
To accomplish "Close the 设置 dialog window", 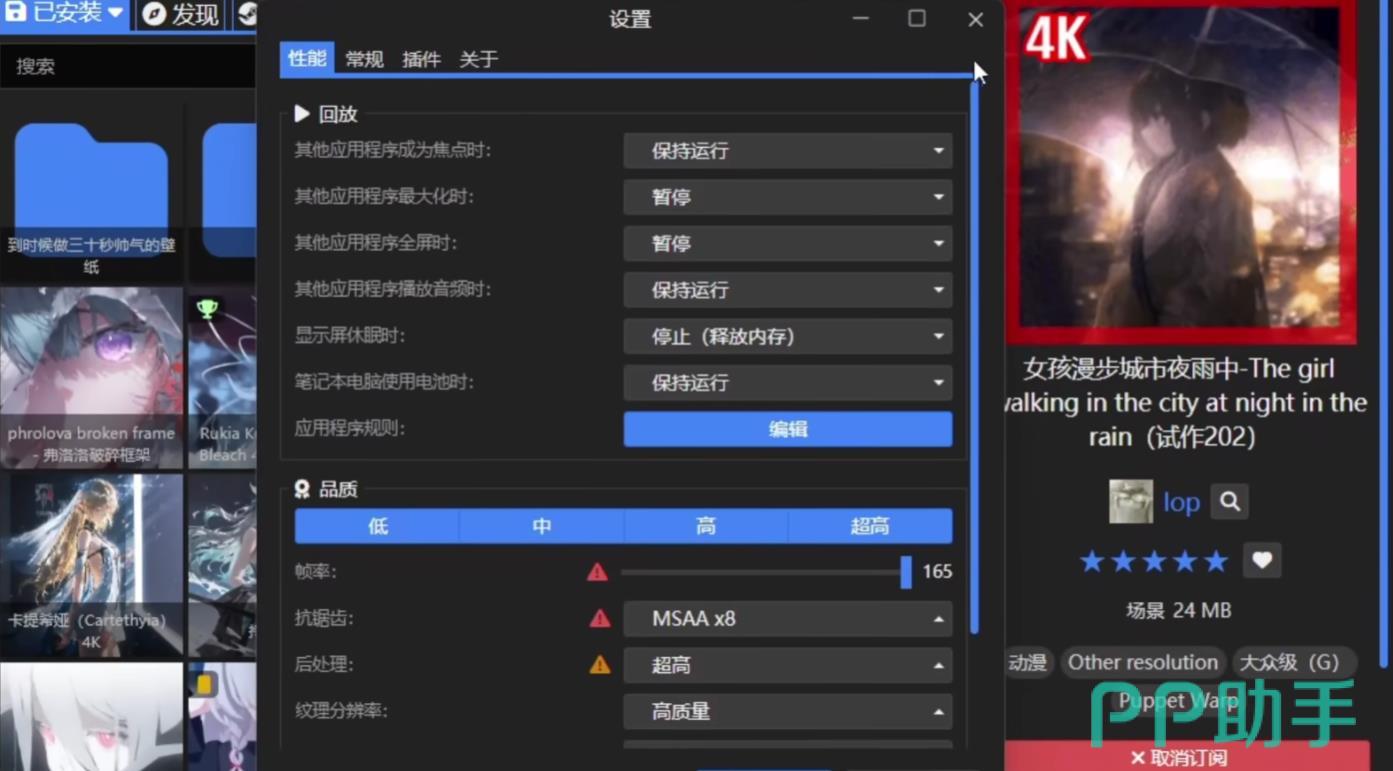I will (976, 19).
